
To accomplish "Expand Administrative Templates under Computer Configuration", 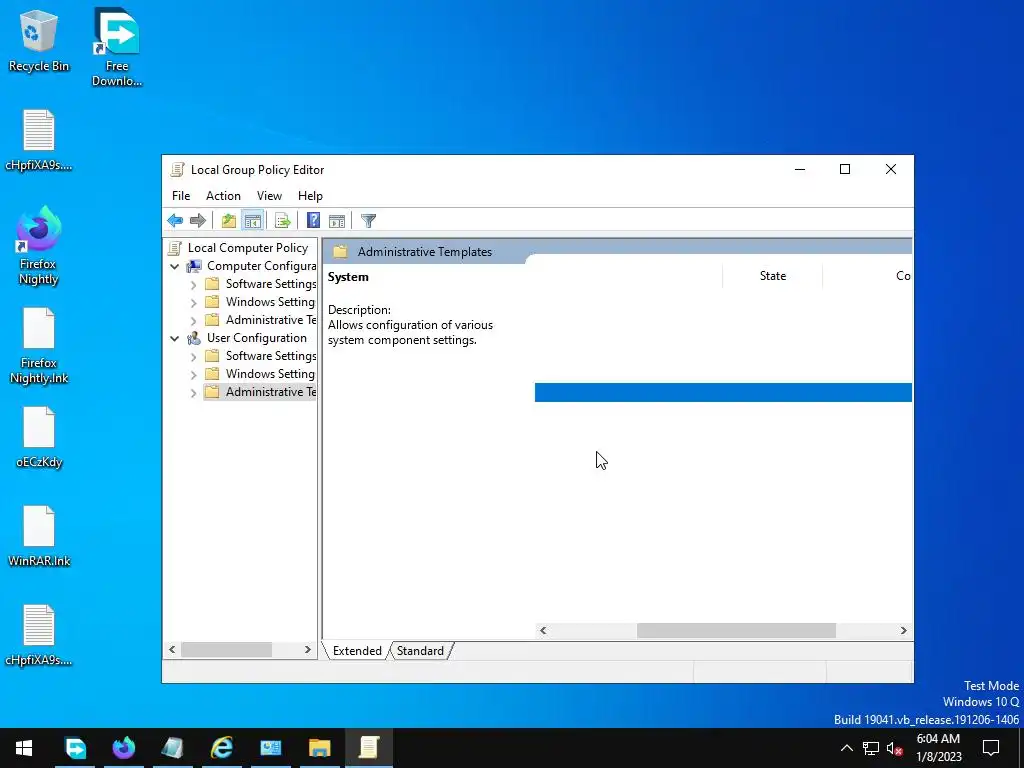I will [x=193, y=321].
